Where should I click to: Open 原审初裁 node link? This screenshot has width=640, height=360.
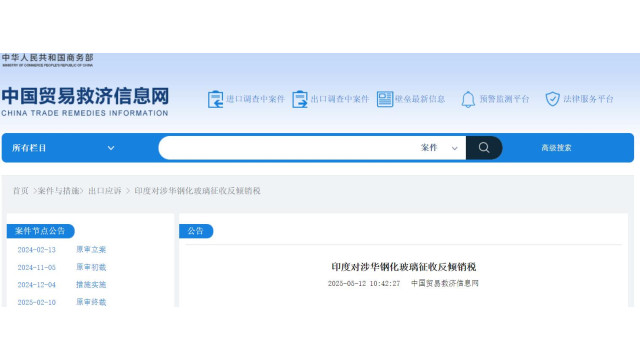point(91,267)
